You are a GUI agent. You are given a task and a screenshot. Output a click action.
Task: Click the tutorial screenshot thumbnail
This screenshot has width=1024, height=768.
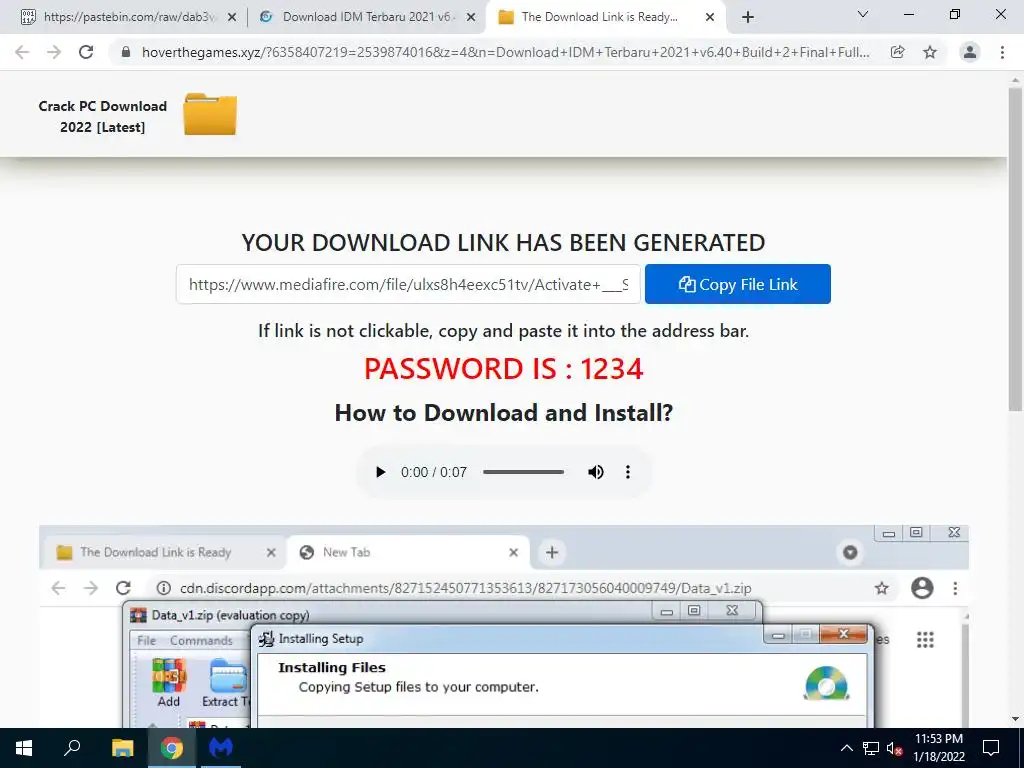(504, 626)
